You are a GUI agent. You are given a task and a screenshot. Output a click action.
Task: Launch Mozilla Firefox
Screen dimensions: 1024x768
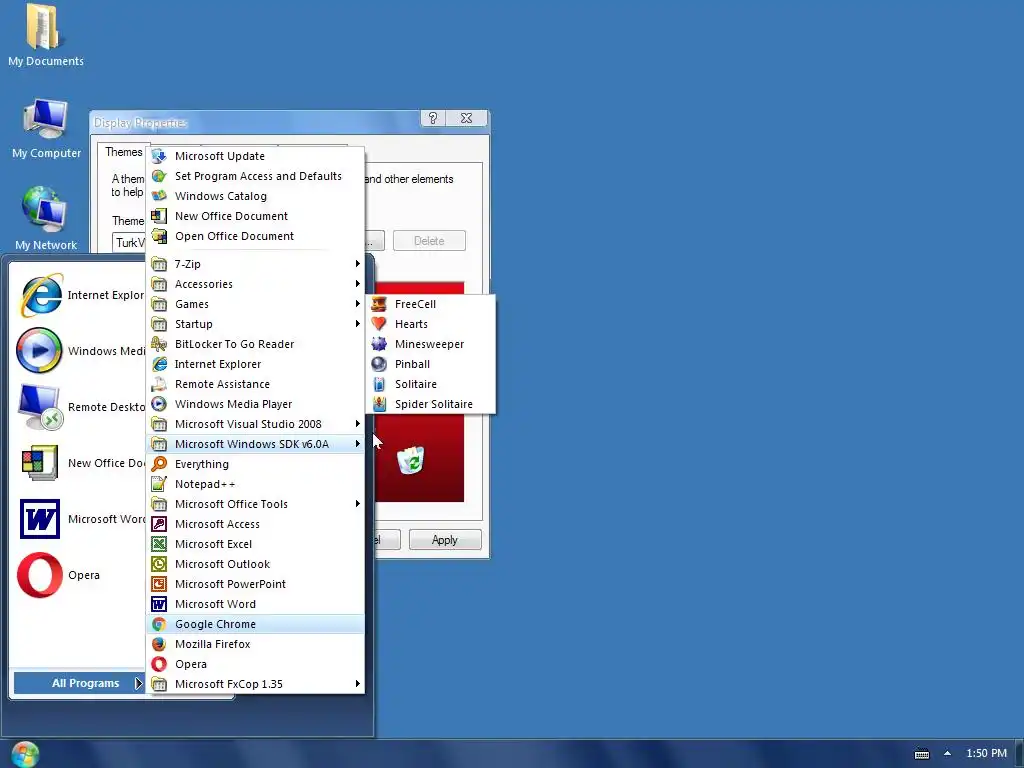point(255,644)
